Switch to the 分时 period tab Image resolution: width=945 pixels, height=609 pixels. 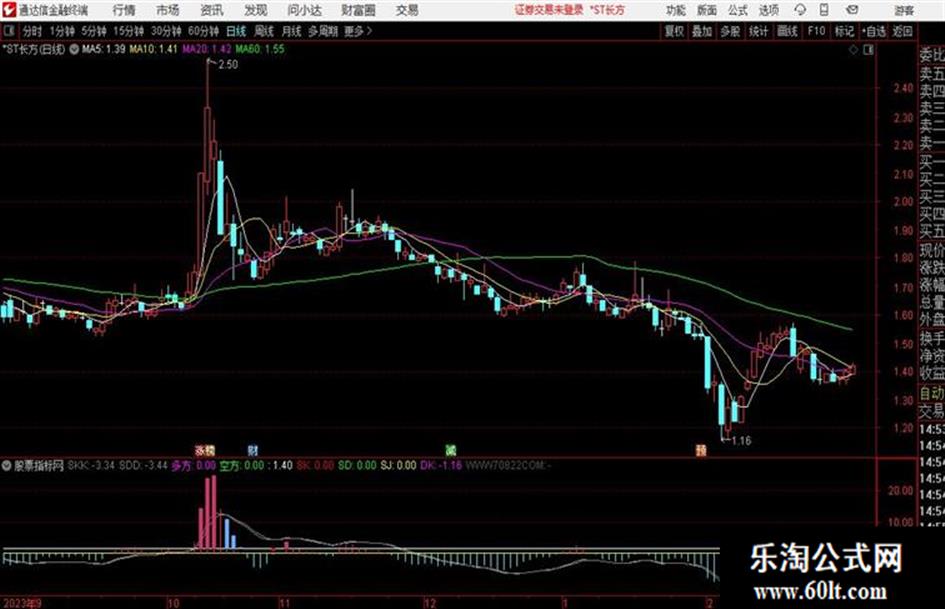[x=32, y=31]
